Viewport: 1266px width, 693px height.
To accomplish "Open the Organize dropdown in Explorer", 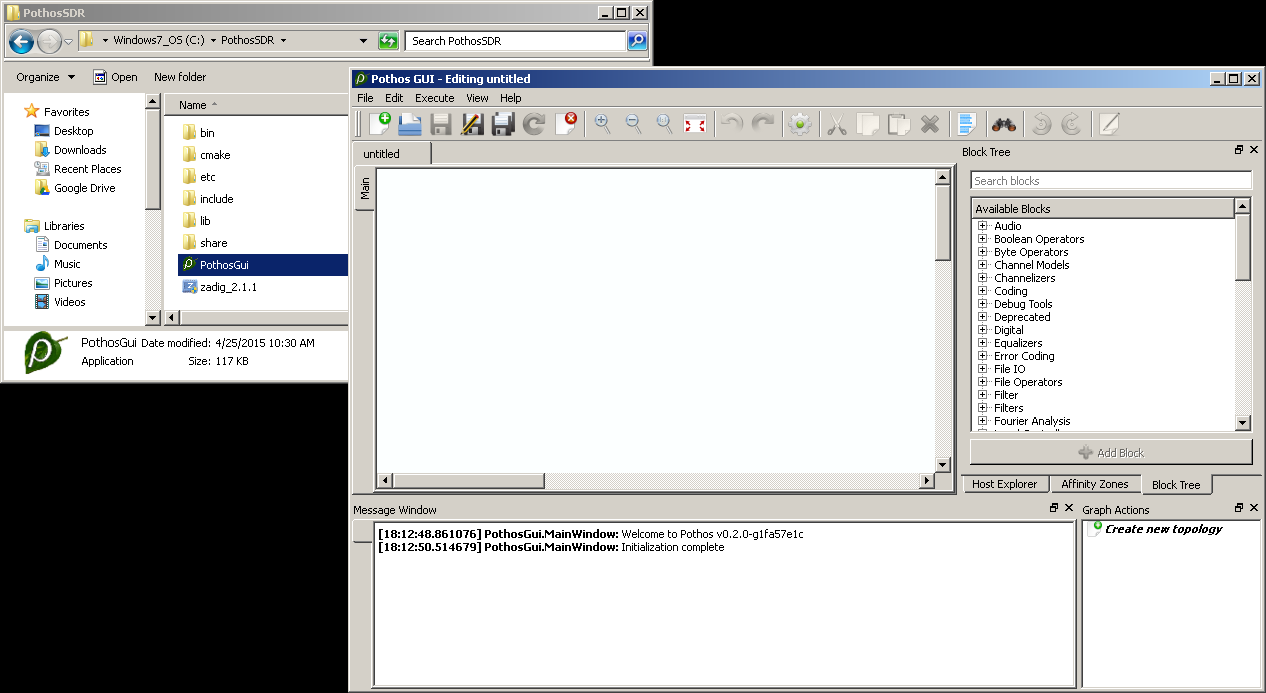I will coord(46,77).
